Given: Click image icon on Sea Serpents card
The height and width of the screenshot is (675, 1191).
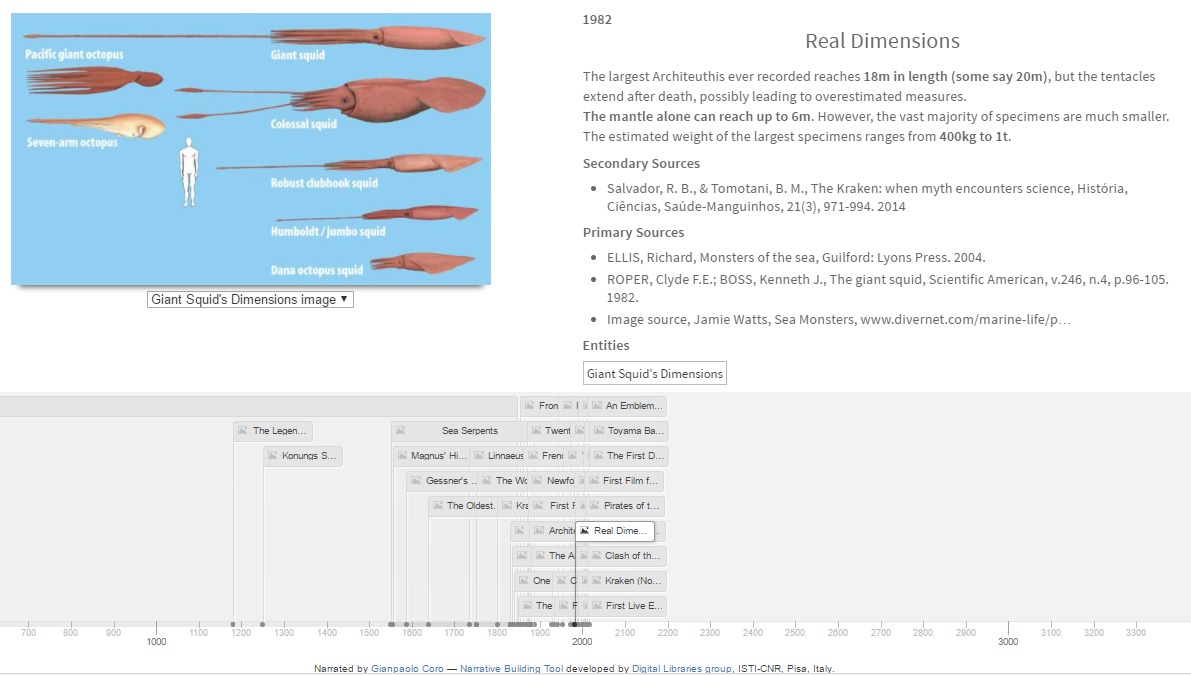Looking at the screenshot, I should 400,431.
